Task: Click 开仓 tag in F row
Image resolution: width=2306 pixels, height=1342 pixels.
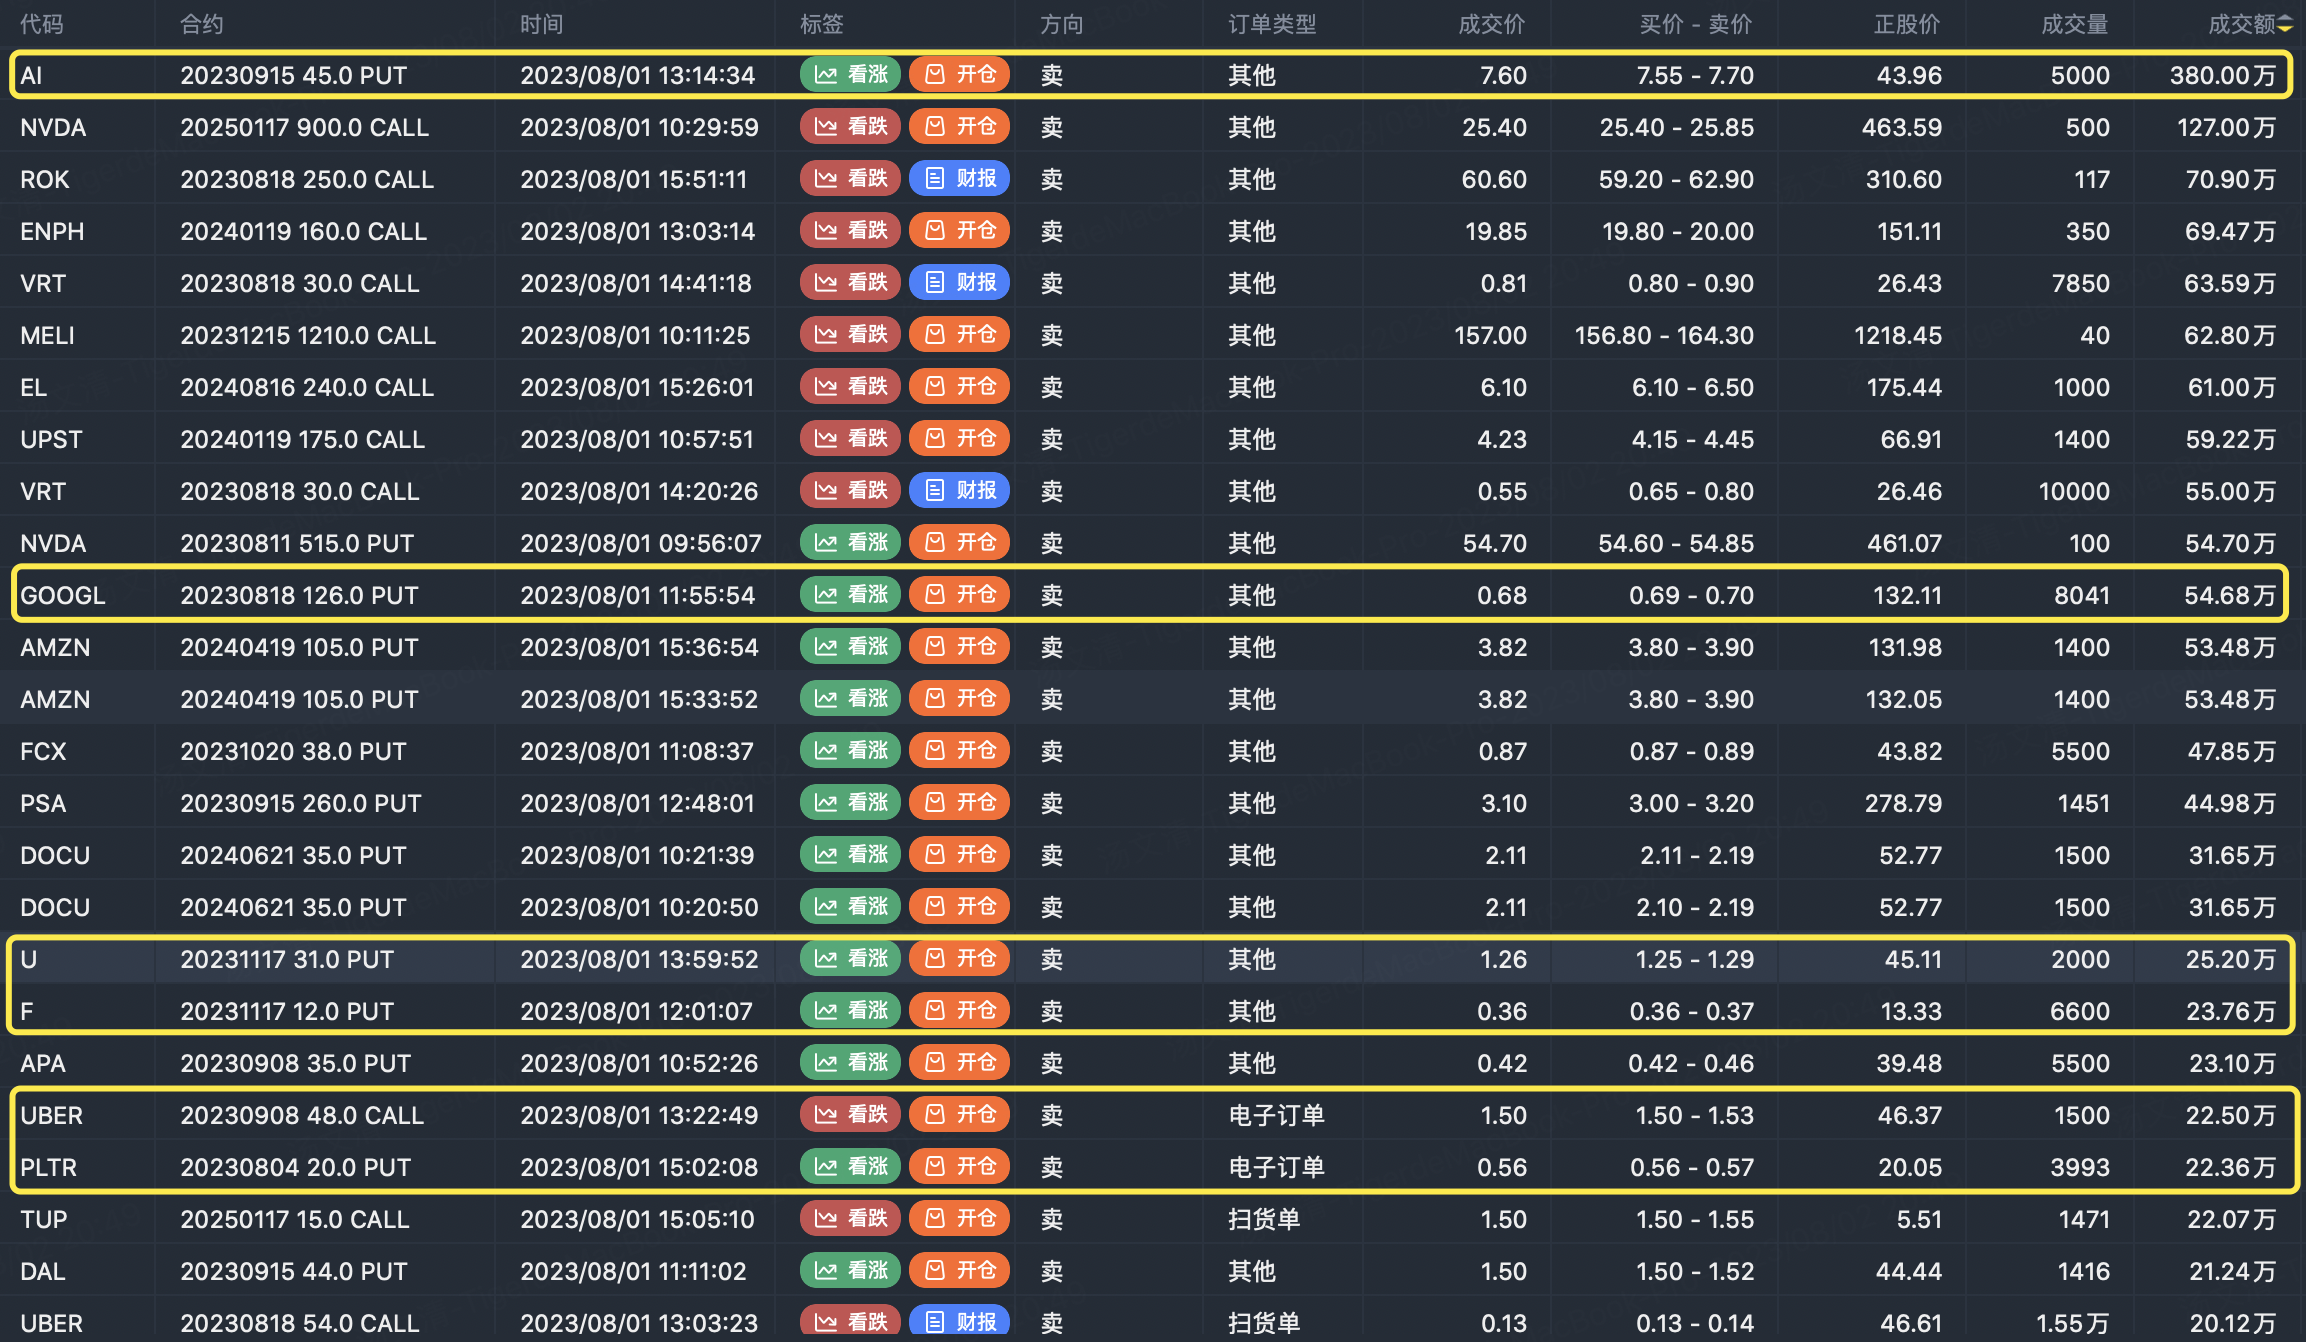Action: 959,1011
